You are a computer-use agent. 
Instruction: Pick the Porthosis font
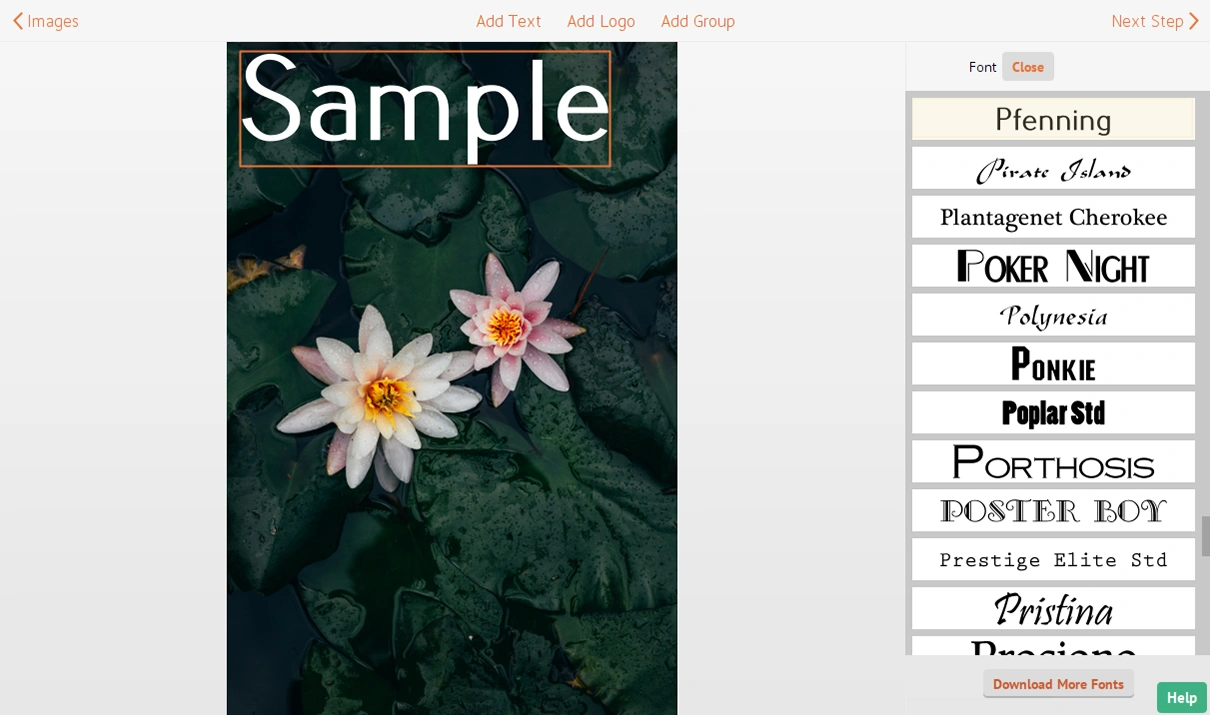(1053, 462)
